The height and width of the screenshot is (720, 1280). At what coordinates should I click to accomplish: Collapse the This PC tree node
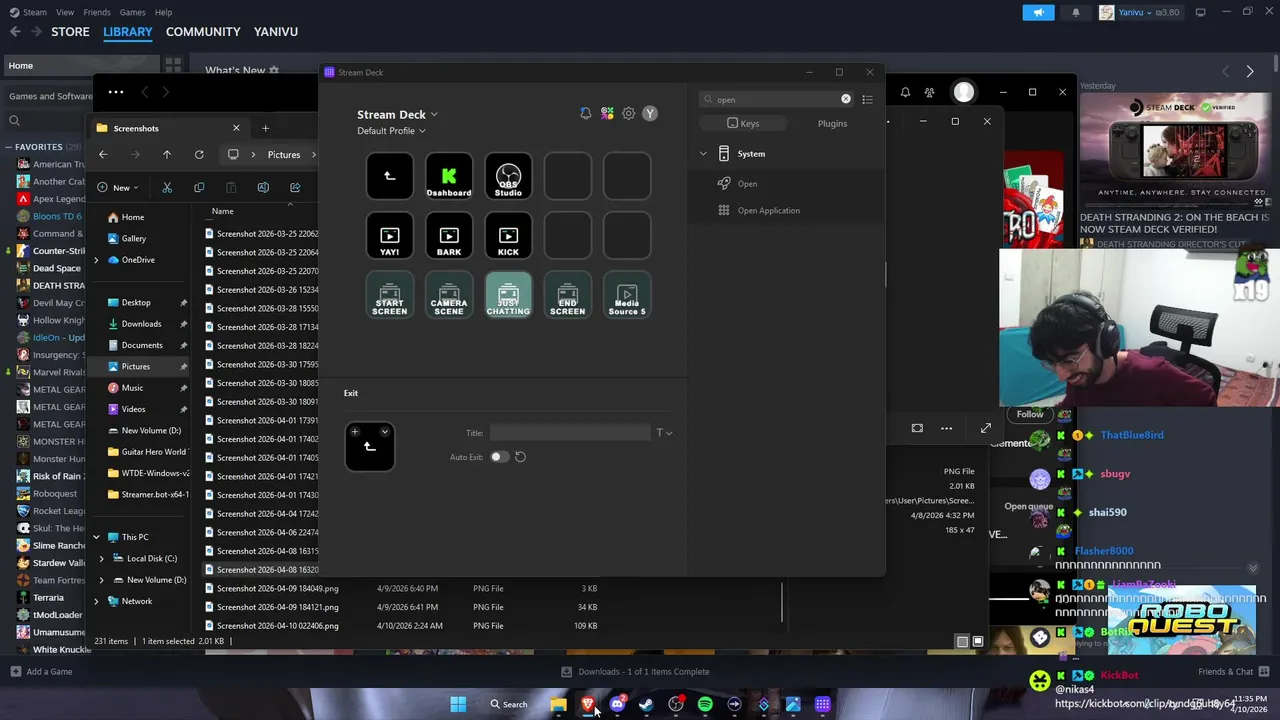point(97,537)
